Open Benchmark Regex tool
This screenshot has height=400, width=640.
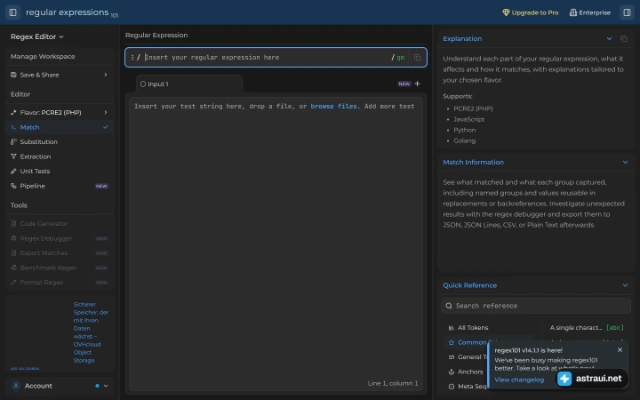(x=60, y=268)
